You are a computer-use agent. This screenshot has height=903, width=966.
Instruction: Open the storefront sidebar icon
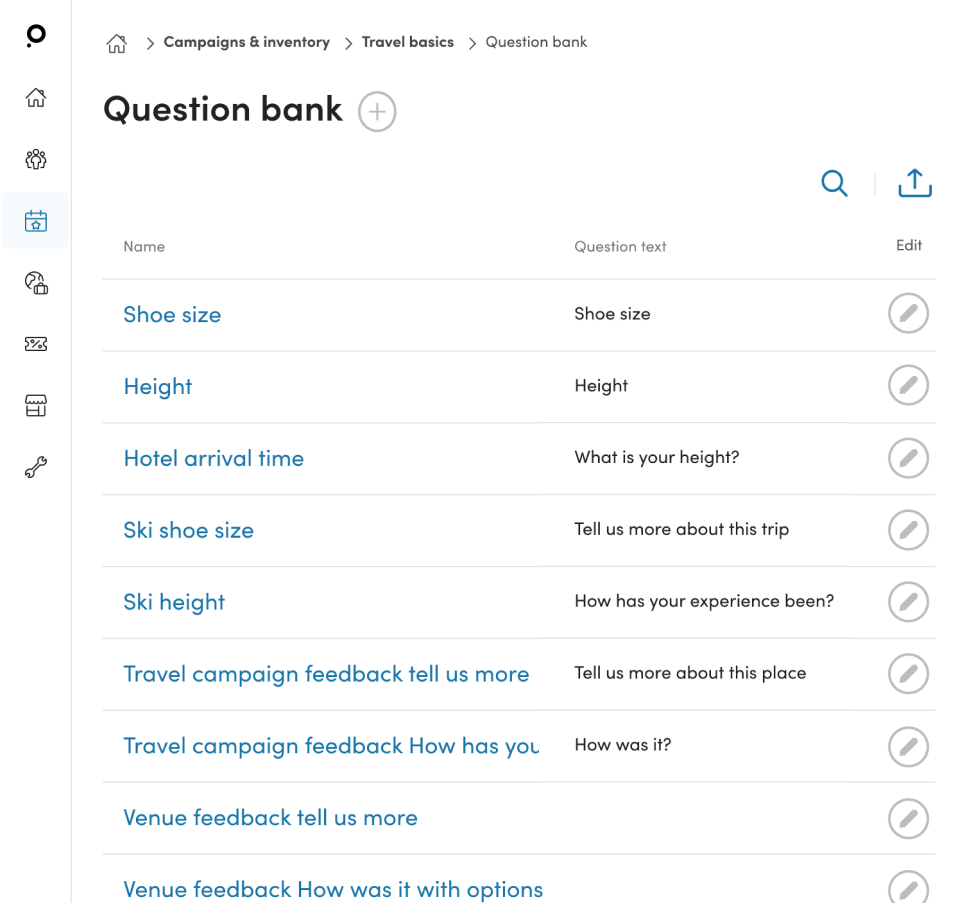pyautogui.click(x=36, y=406)
